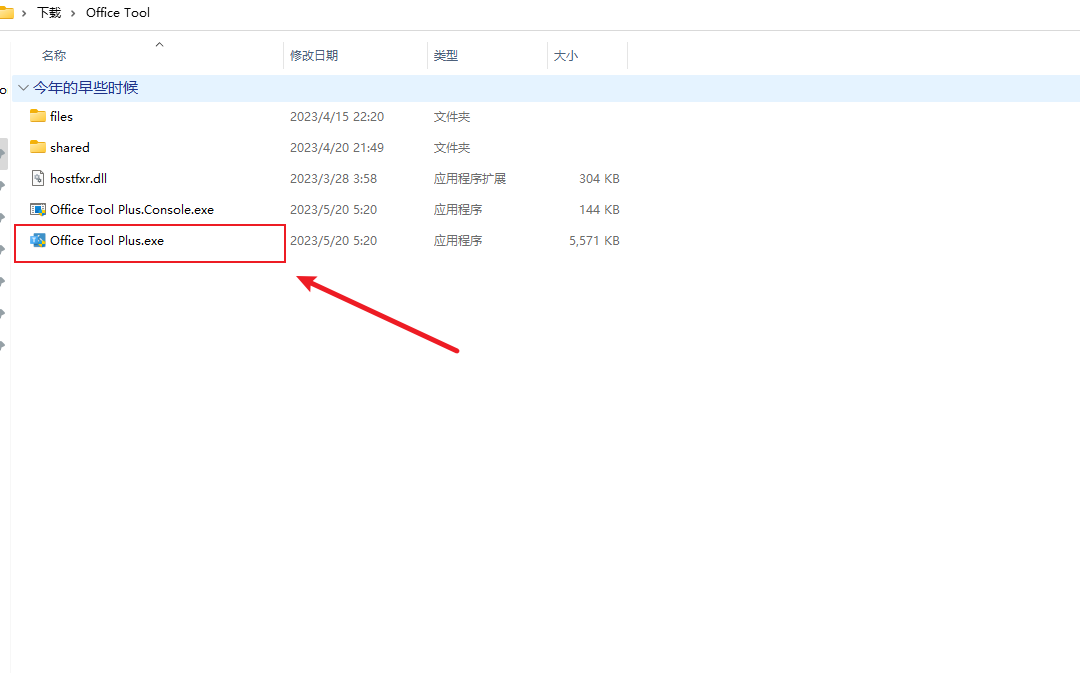Expand the chevron between 下载 and Office Tool
The height and width of the screenshot is (673, 1080).
tap(74, 13)
